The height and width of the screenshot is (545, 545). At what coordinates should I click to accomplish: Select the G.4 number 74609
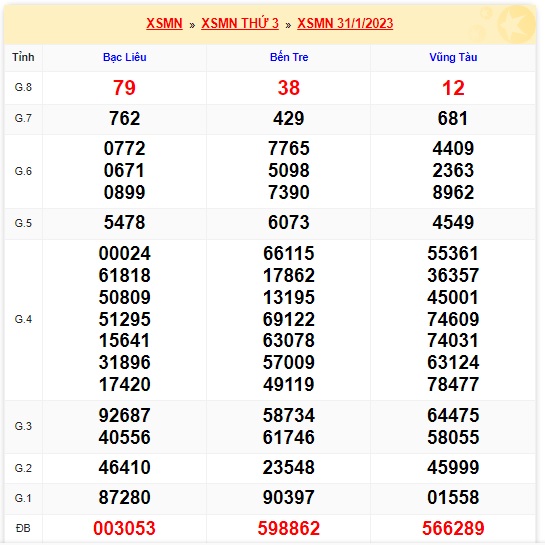(453, 319)
